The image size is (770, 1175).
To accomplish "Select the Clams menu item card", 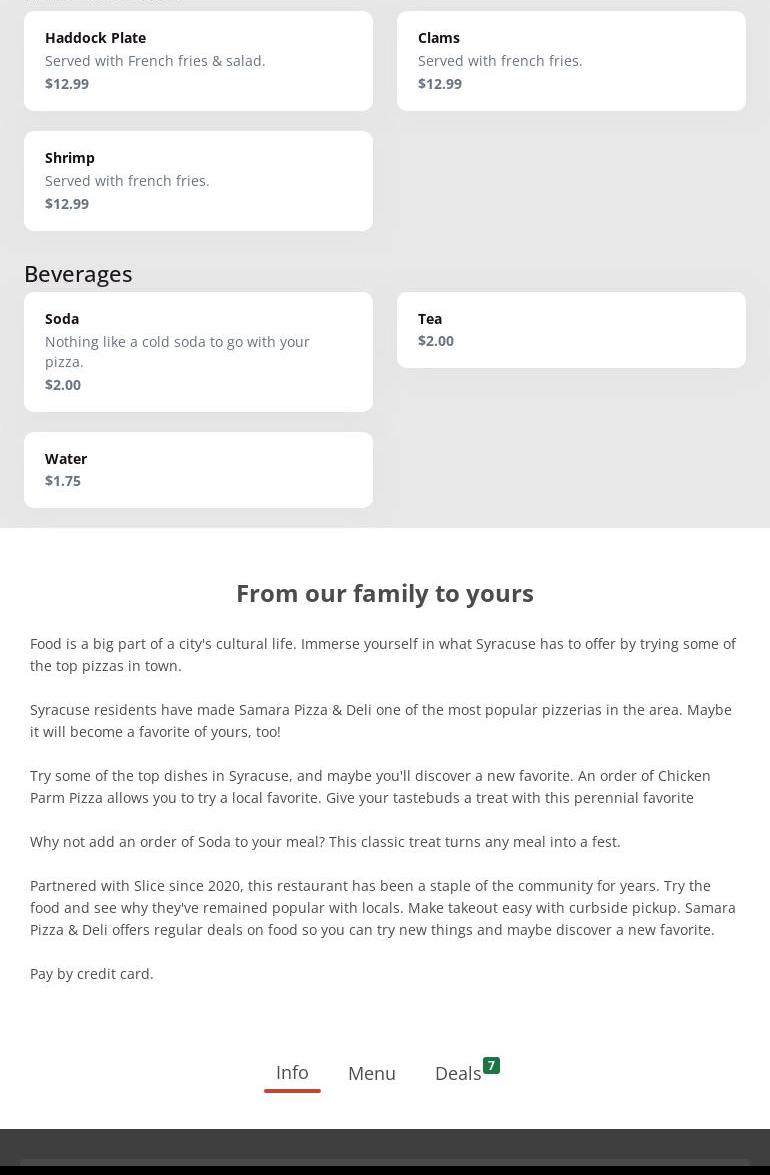I will coord(570,61).
